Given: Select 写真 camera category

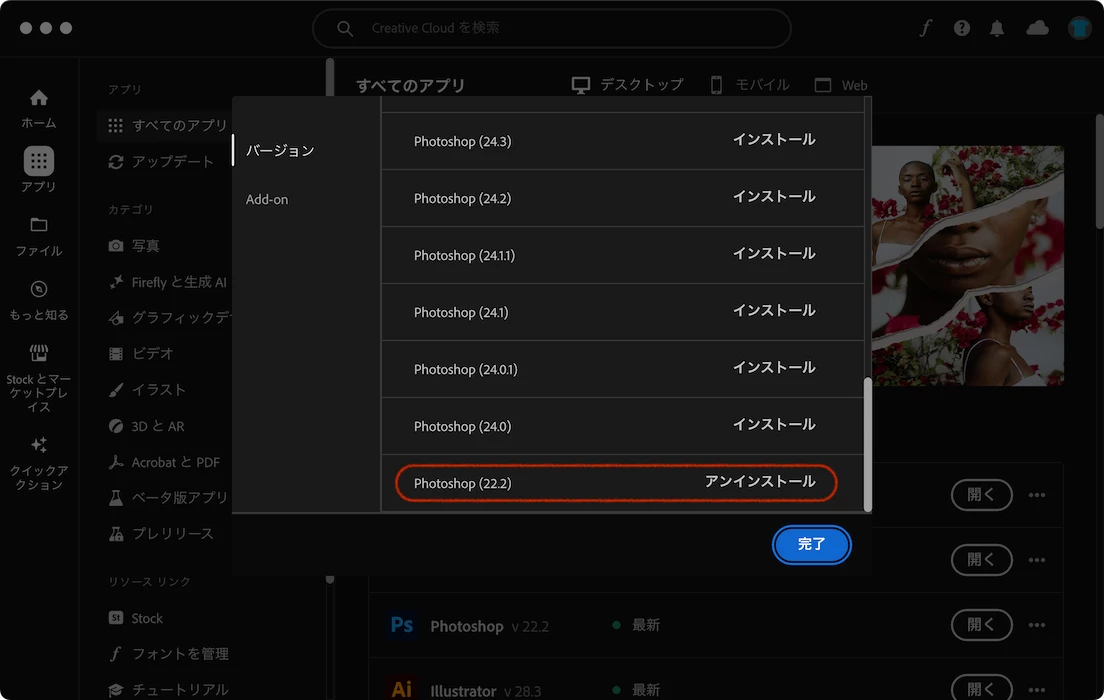Looking at the screenshot, I should 134,246.
